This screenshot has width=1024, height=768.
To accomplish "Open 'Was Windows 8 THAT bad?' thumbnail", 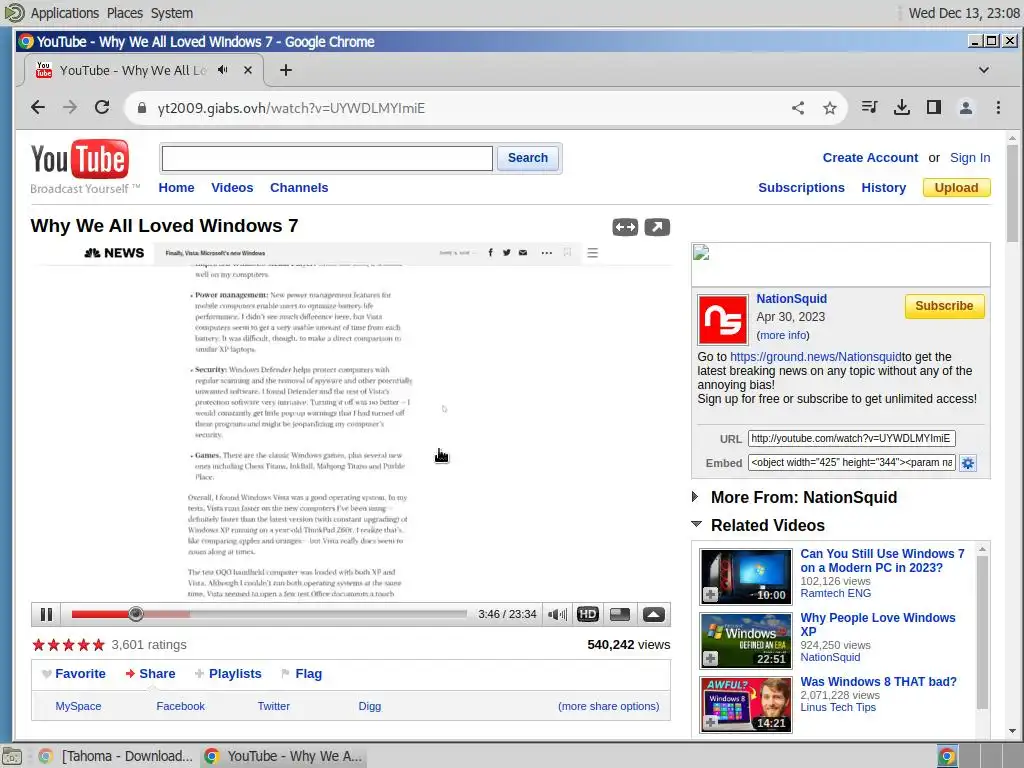I will pos(746,705).
